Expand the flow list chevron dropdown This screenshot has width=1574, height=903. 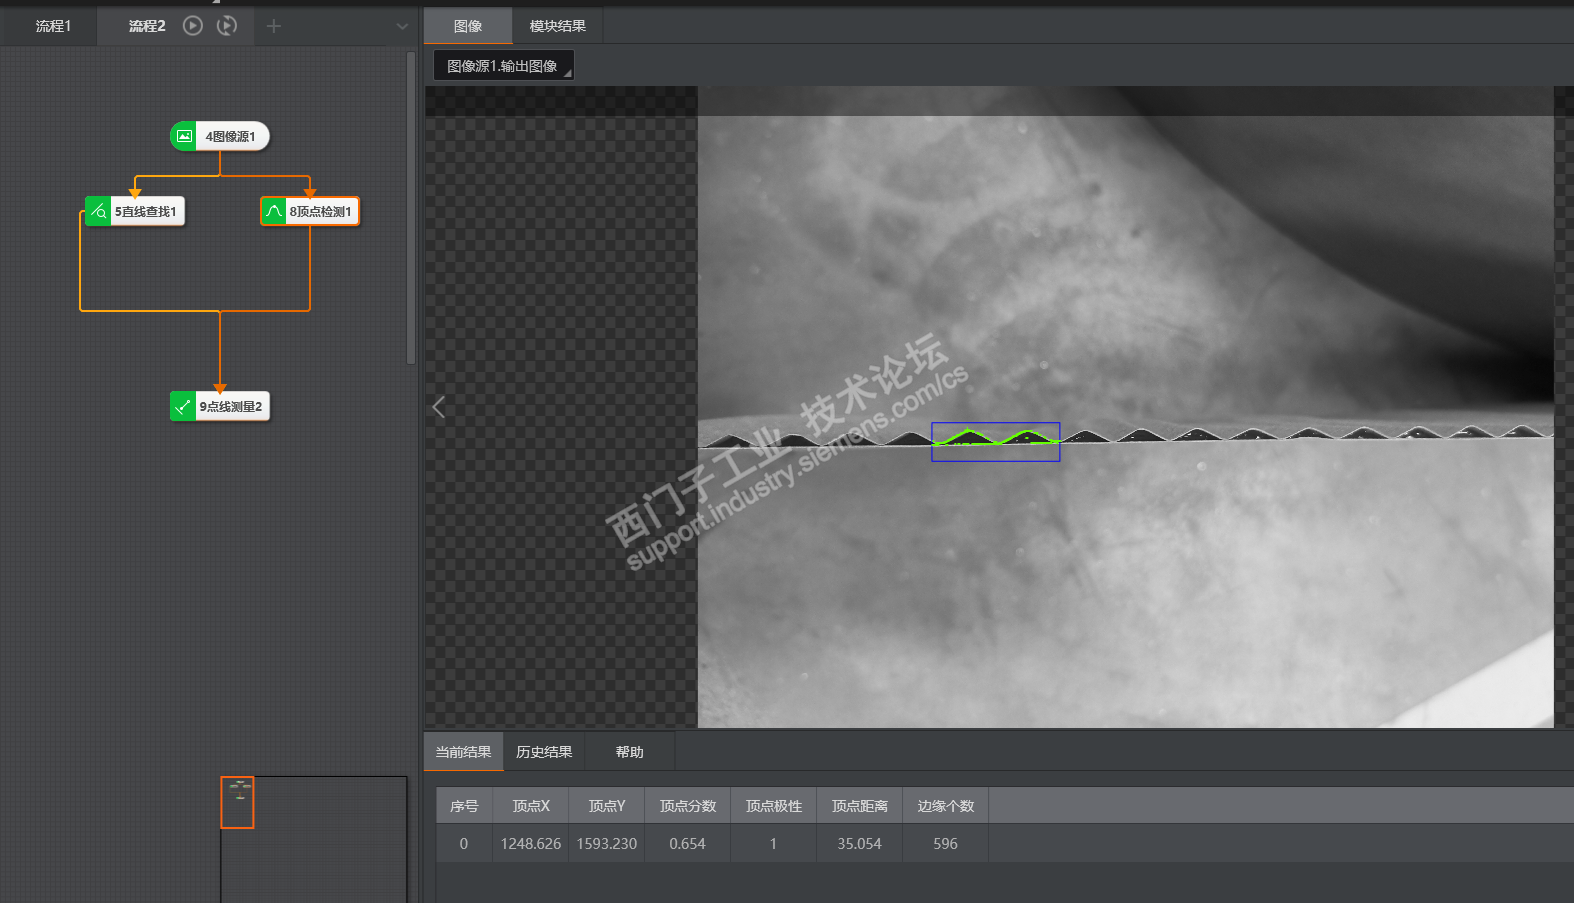pyautogui.click(x=402, y=27)
